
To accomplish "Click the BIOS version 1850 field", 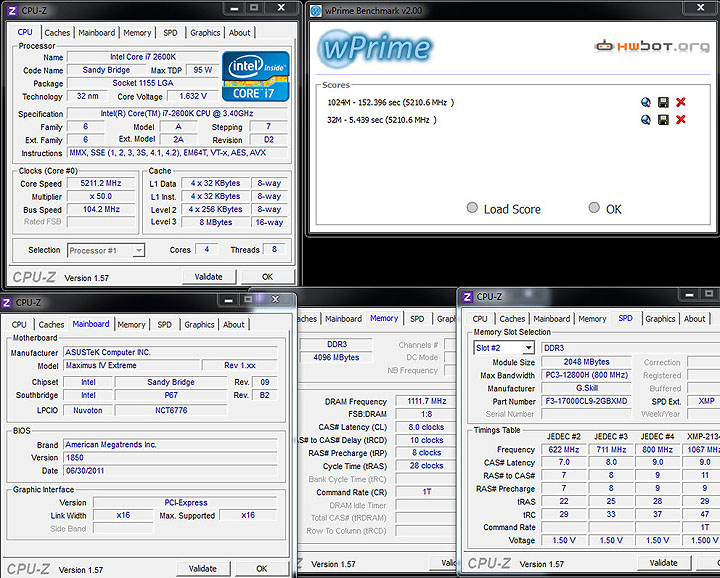I will (170, 458).
